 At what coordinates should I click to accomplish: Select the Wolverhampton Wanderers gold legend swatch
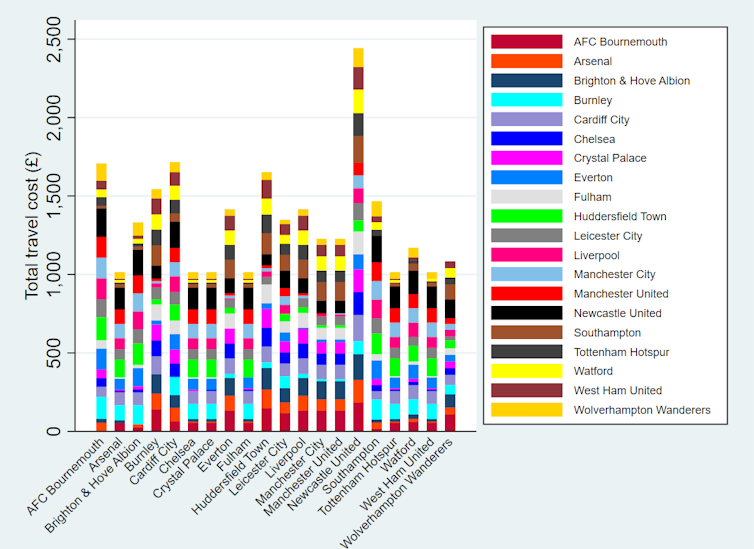pyautogui.click(x=527, y=410)
